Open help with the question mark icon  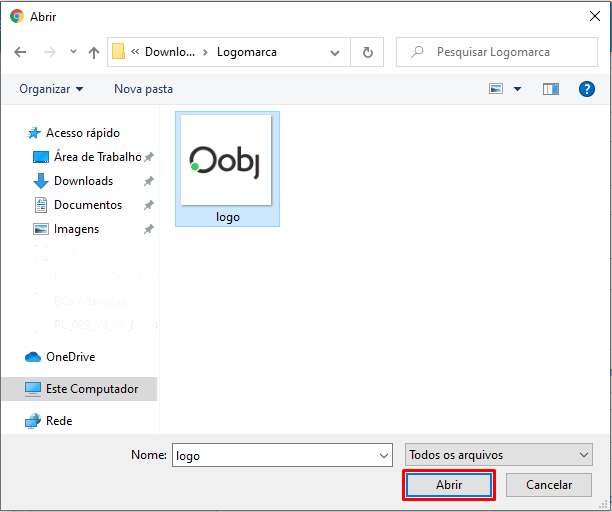click(587, 89)
